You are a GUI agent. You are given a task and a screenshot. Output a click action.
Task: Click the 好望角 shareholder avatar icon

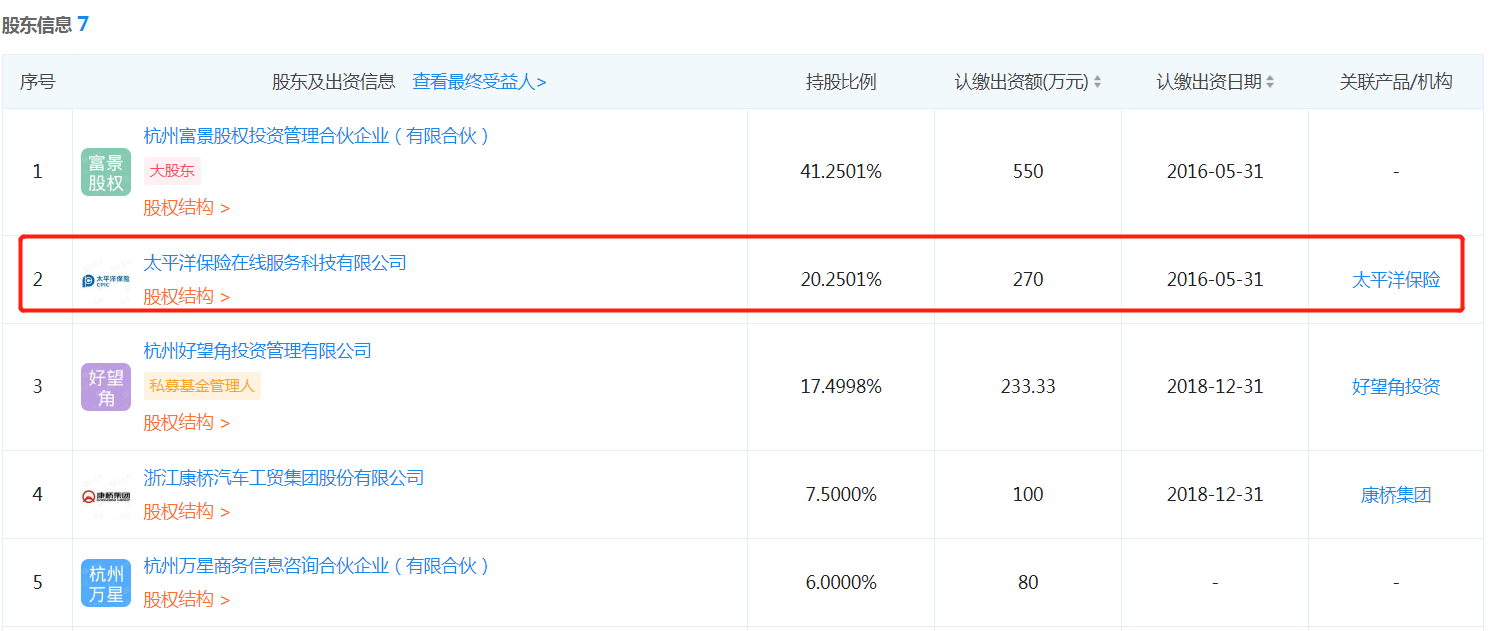(x=105, y=386)
